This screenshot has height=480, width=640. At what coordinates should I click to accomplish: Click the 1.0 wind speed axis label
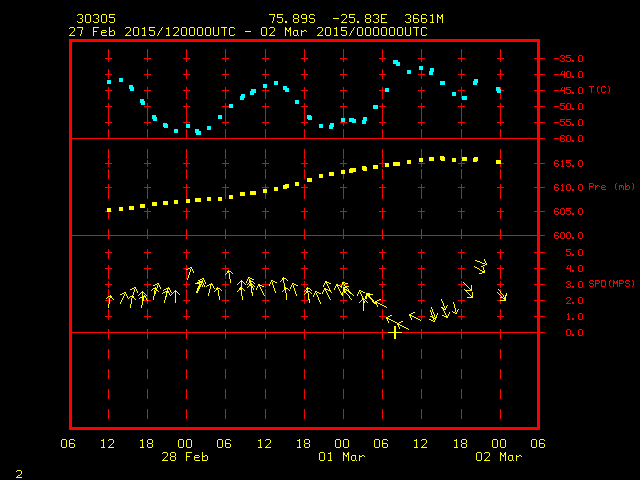coord(574,317)
